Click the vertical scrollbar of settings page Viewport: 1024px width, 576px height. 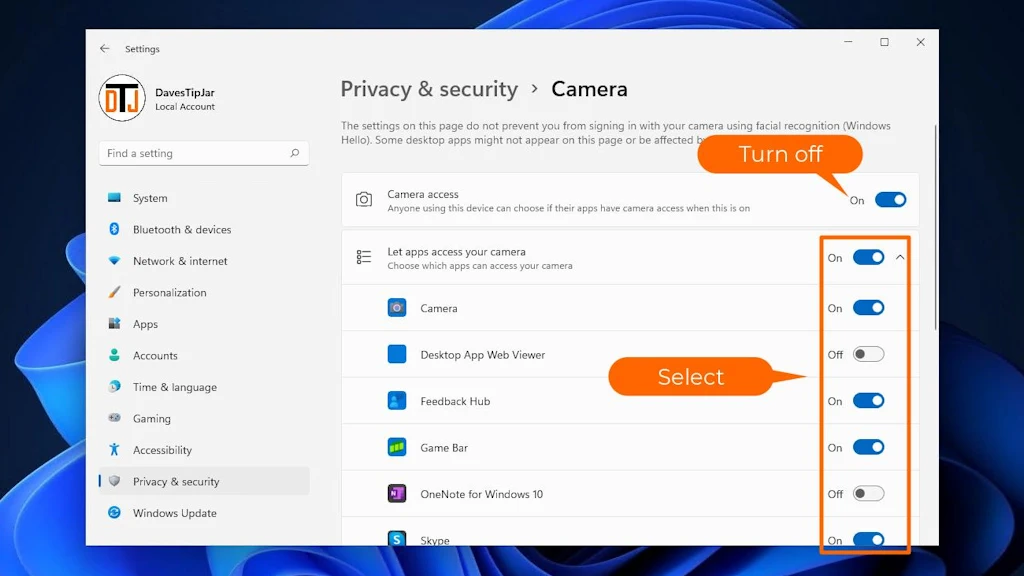click(x=935, y=227)
